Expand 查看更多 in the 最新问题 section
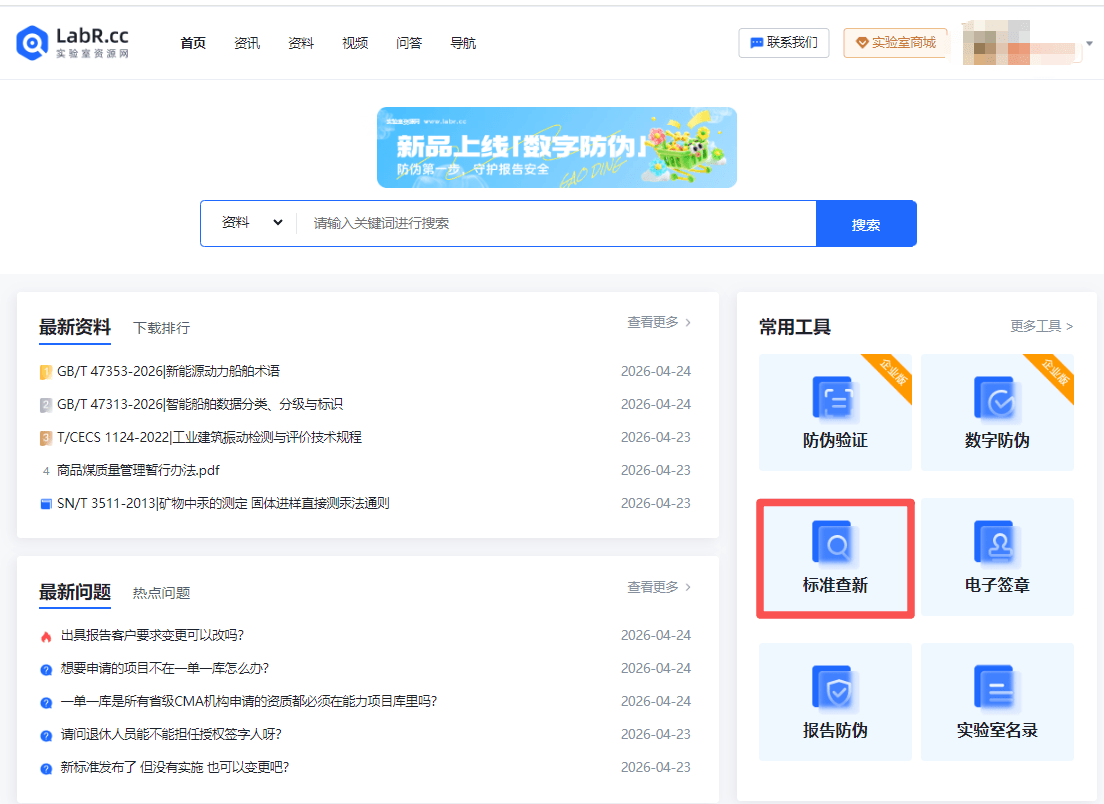Image resolution: width=1104 pixels, height=804 pixels. click(658, 587)
